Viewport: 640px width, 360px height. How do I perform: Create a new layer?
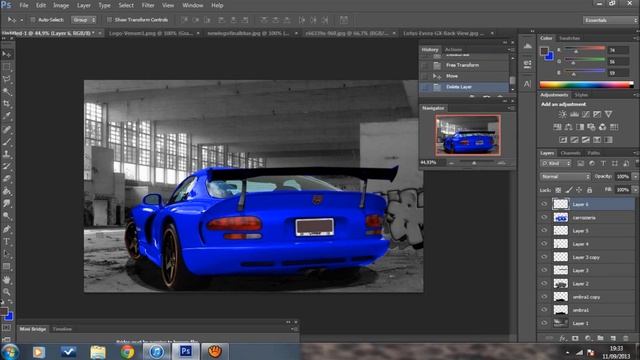(613, 338)
